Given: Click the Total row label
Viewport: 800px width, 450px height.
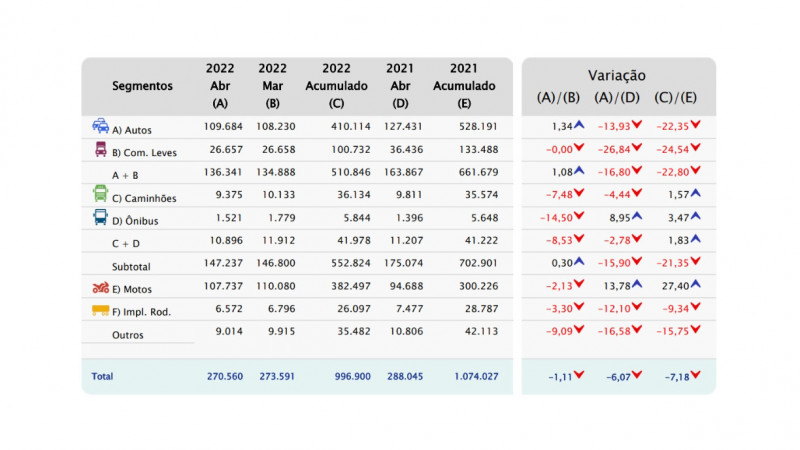Looking at the screenshot, I should [102, 377].
